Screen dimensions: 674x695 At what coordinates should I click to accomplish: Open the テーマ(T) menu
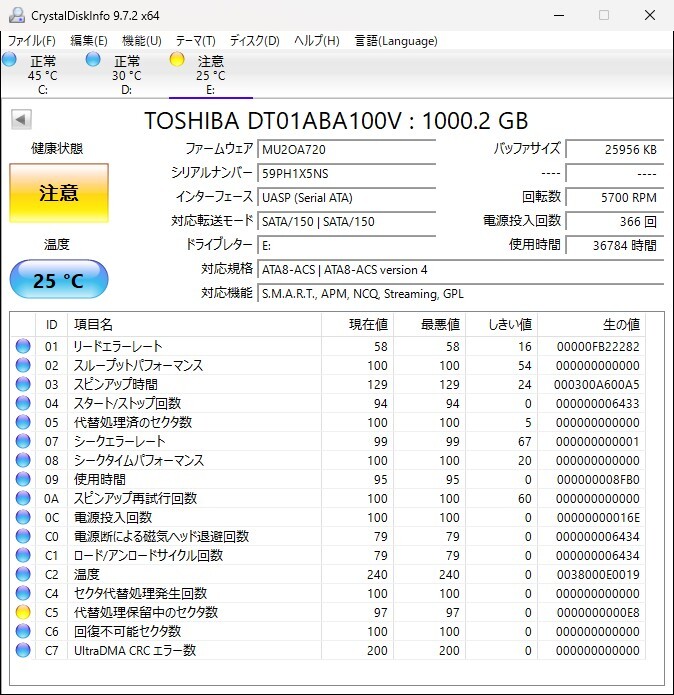pyautogui.click(x=195, y=41)
